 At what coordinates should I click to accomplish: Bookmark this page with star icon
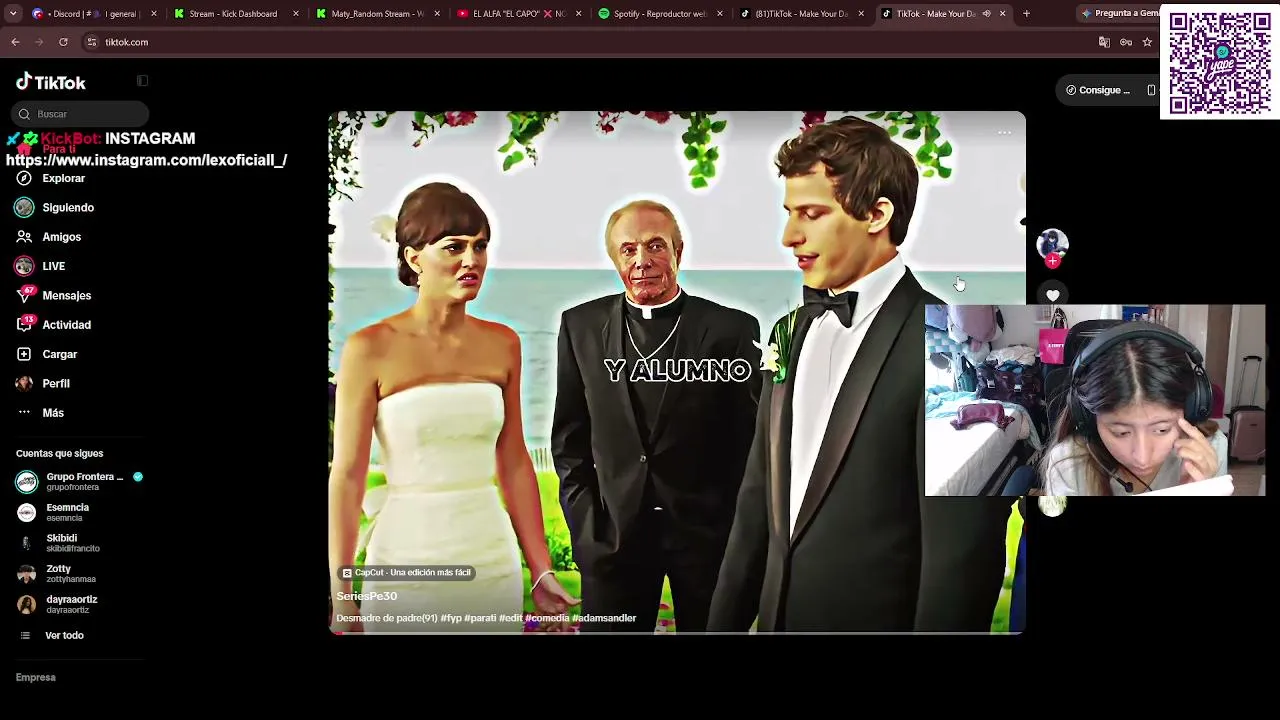click(1147, 42)
